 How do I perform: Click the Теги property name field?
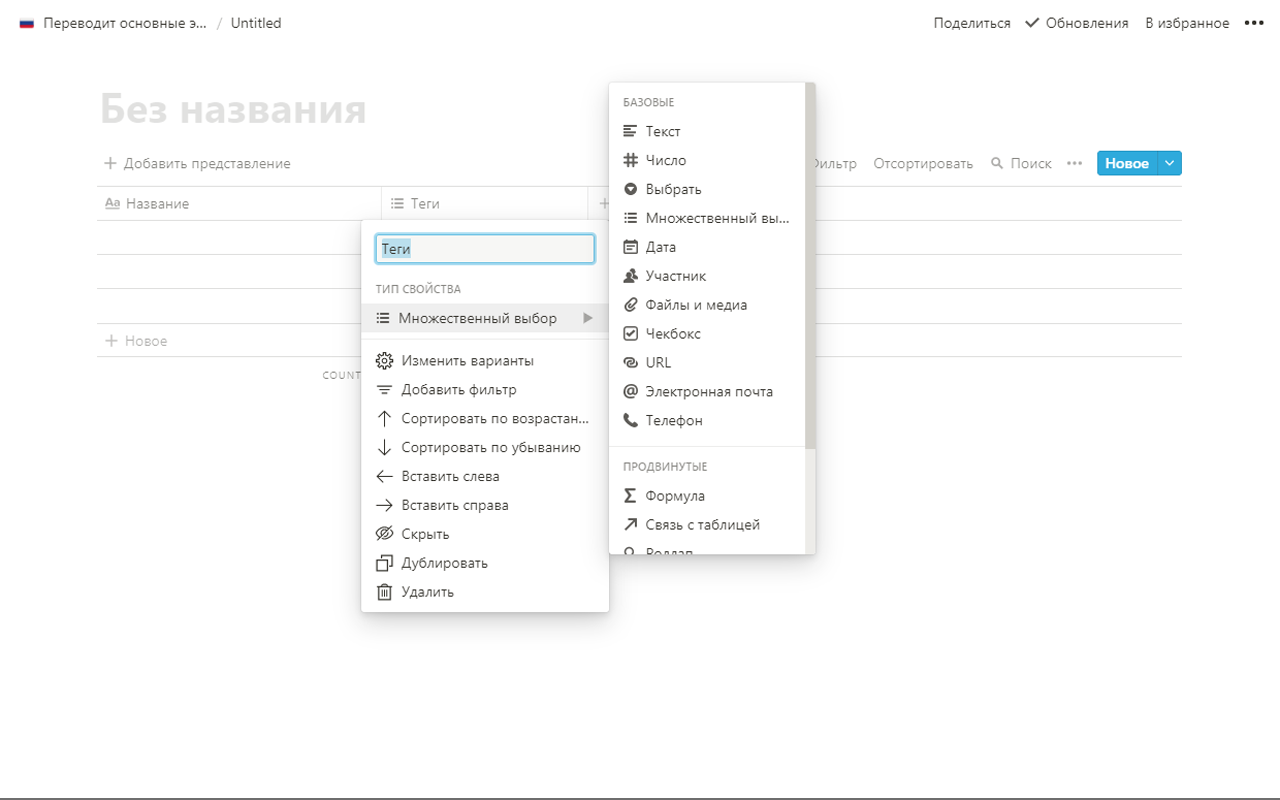[485, 249]
